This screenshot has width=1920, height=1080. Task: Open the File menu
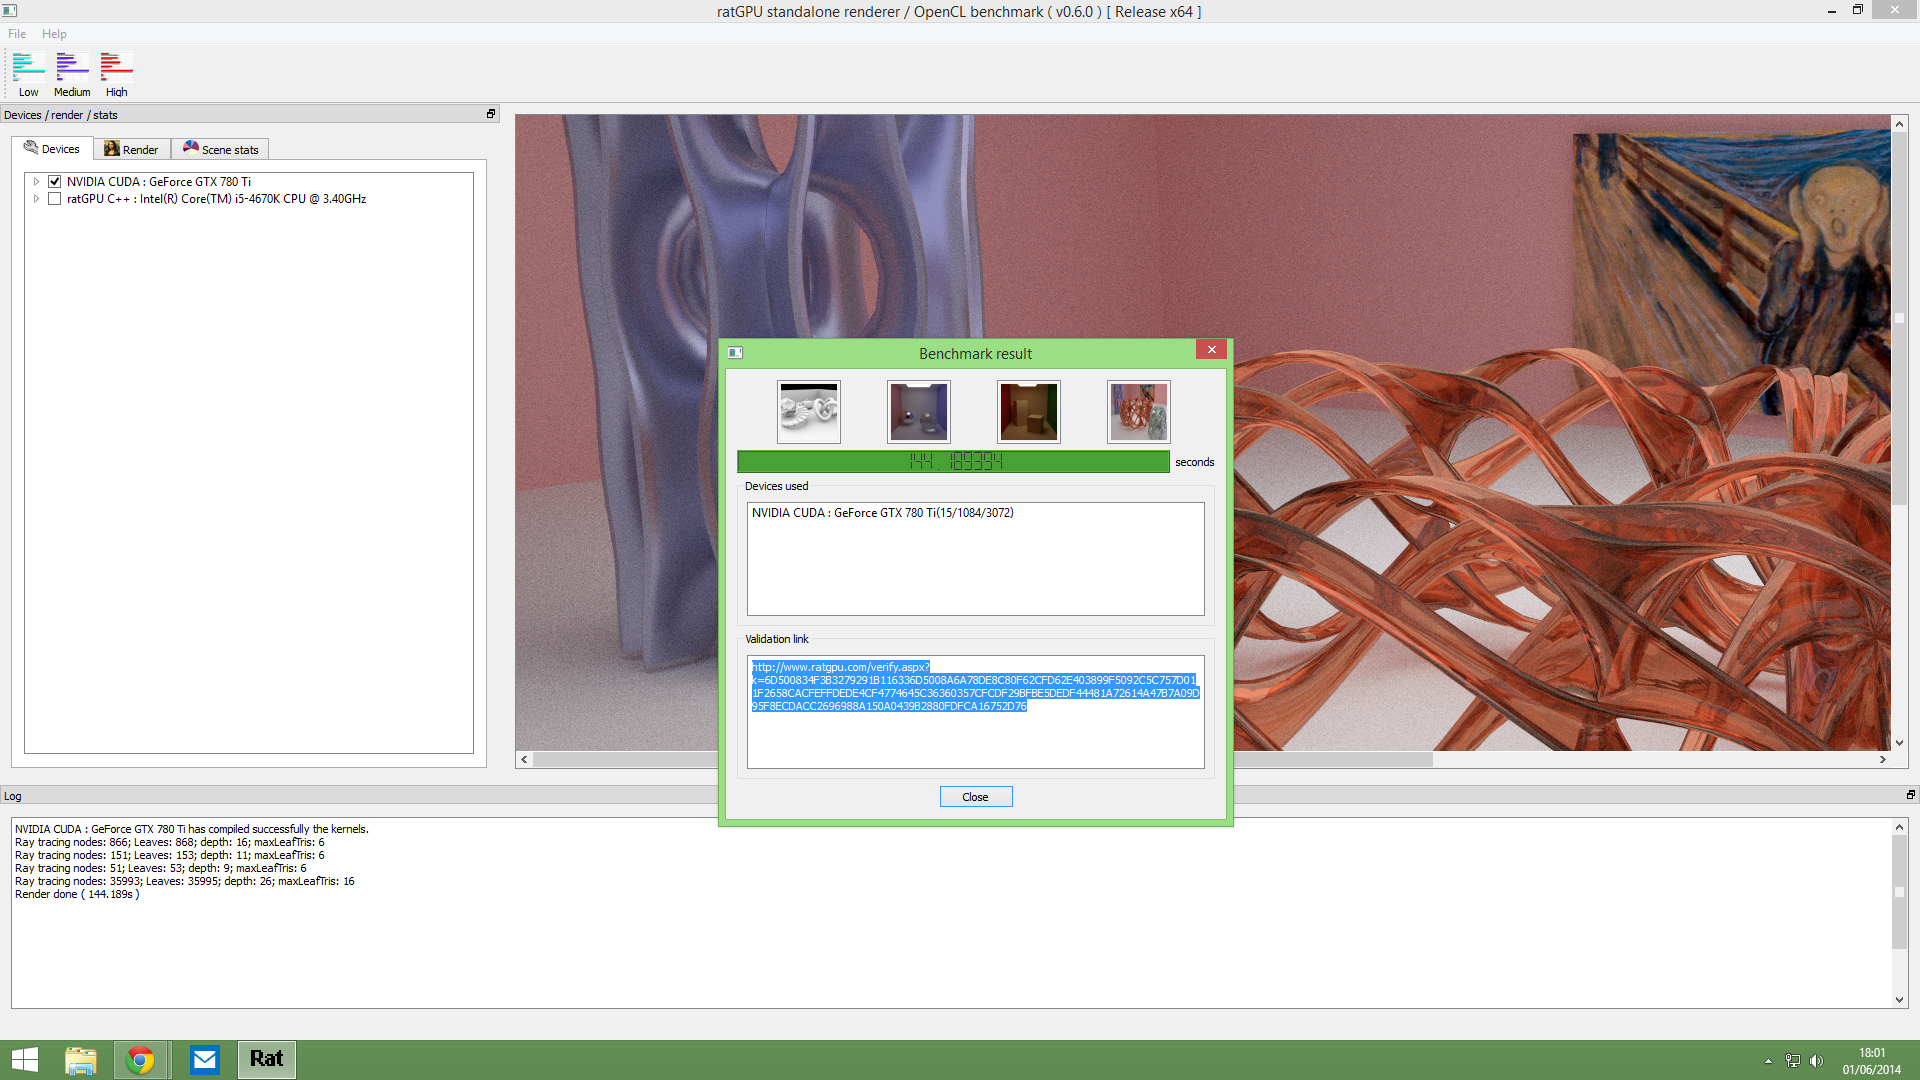pos(17,34)
